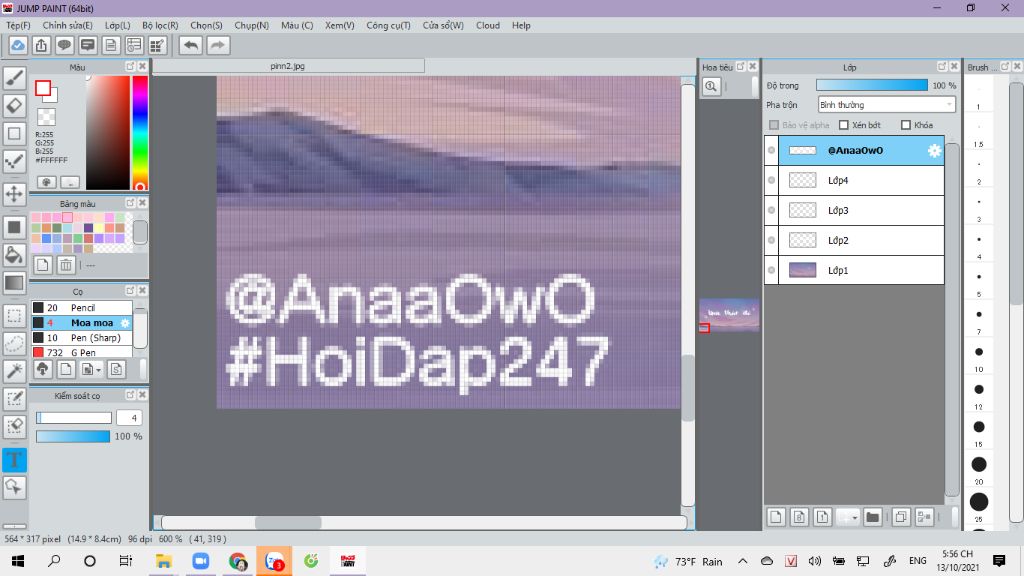1024x576 pixels.
Task: Open settings gear of @AnaaOwO layer
Action: (935, 151)
